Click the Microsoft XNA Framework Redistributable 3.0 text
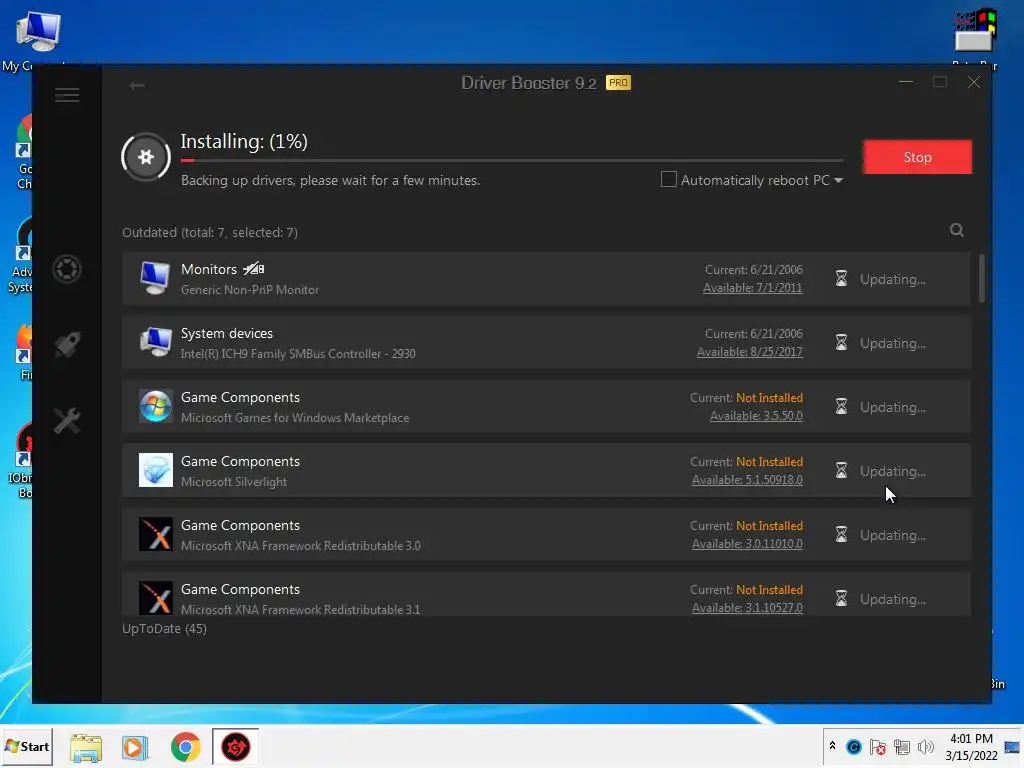1024x768 pixels. pos(300,545)
